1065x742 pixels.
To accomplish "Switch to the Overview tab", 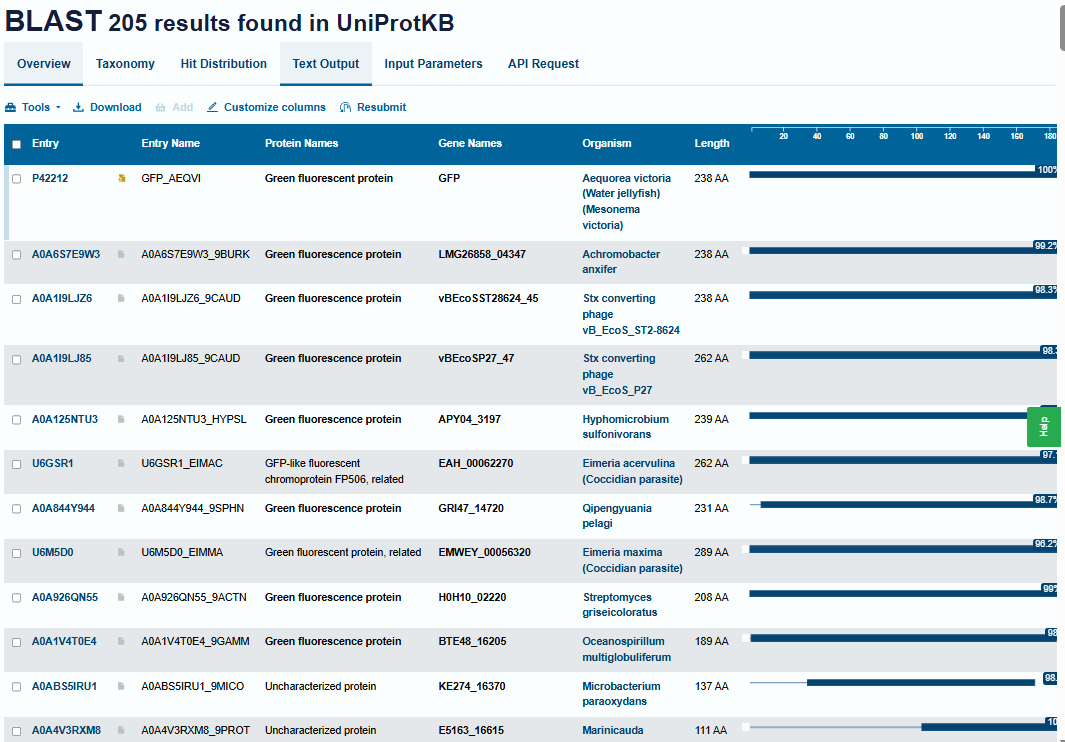I will click(x=43, y=64).
